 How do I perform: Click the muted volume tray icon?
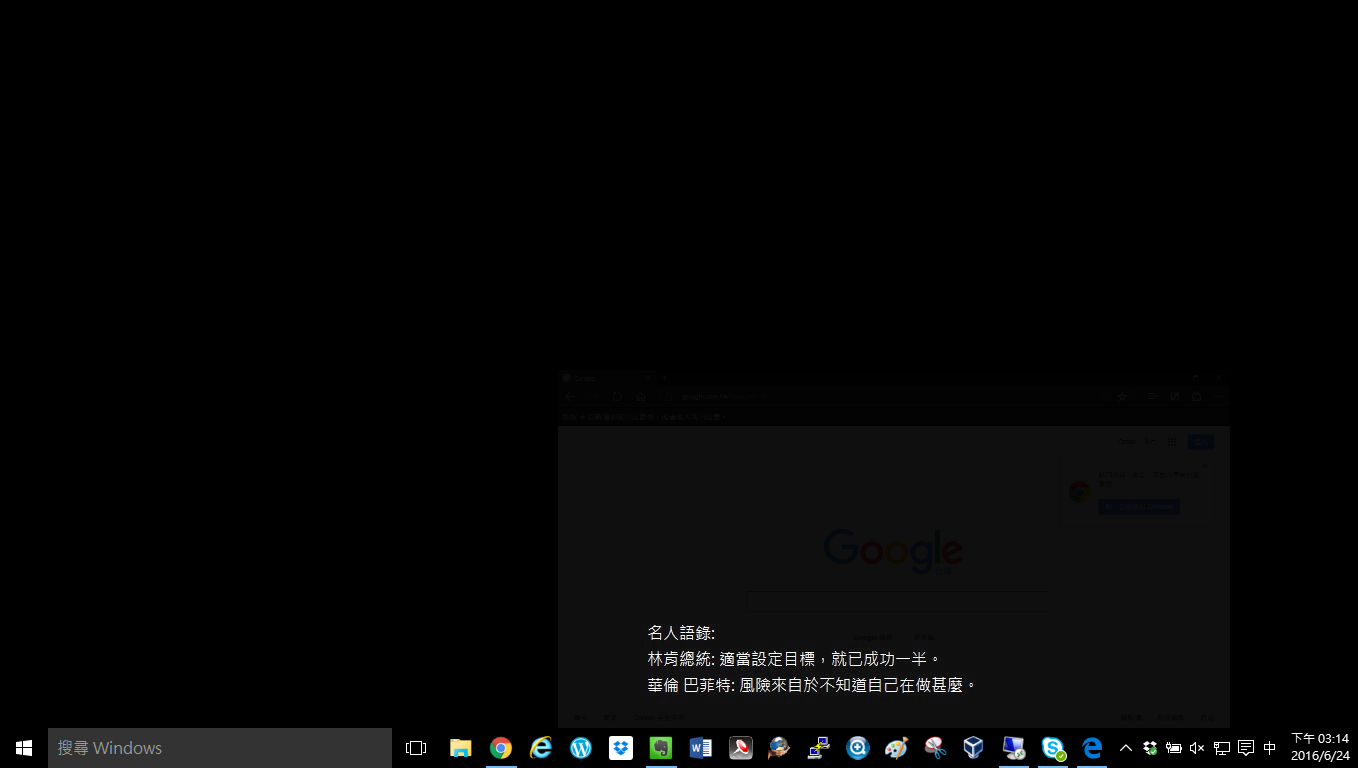coord(1197,748)
